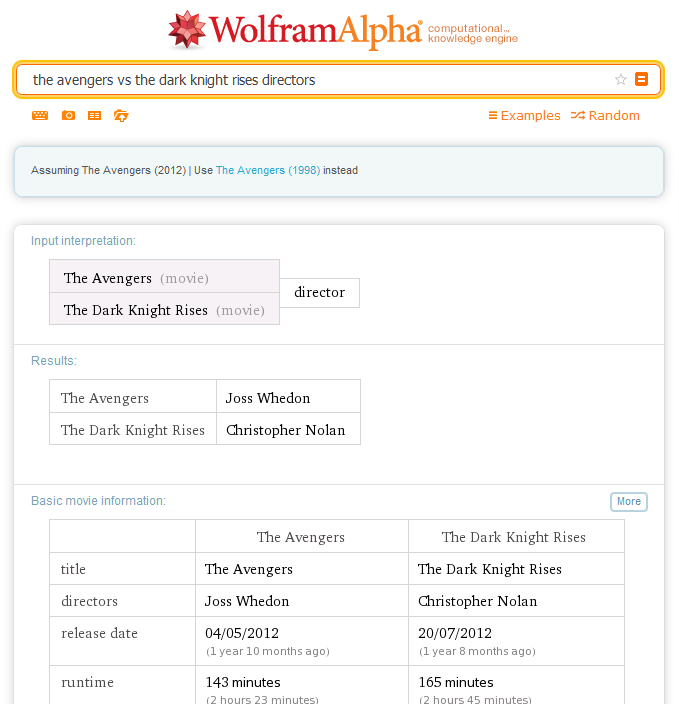Click "computational knowledge engine" tagline

point(472,34)
